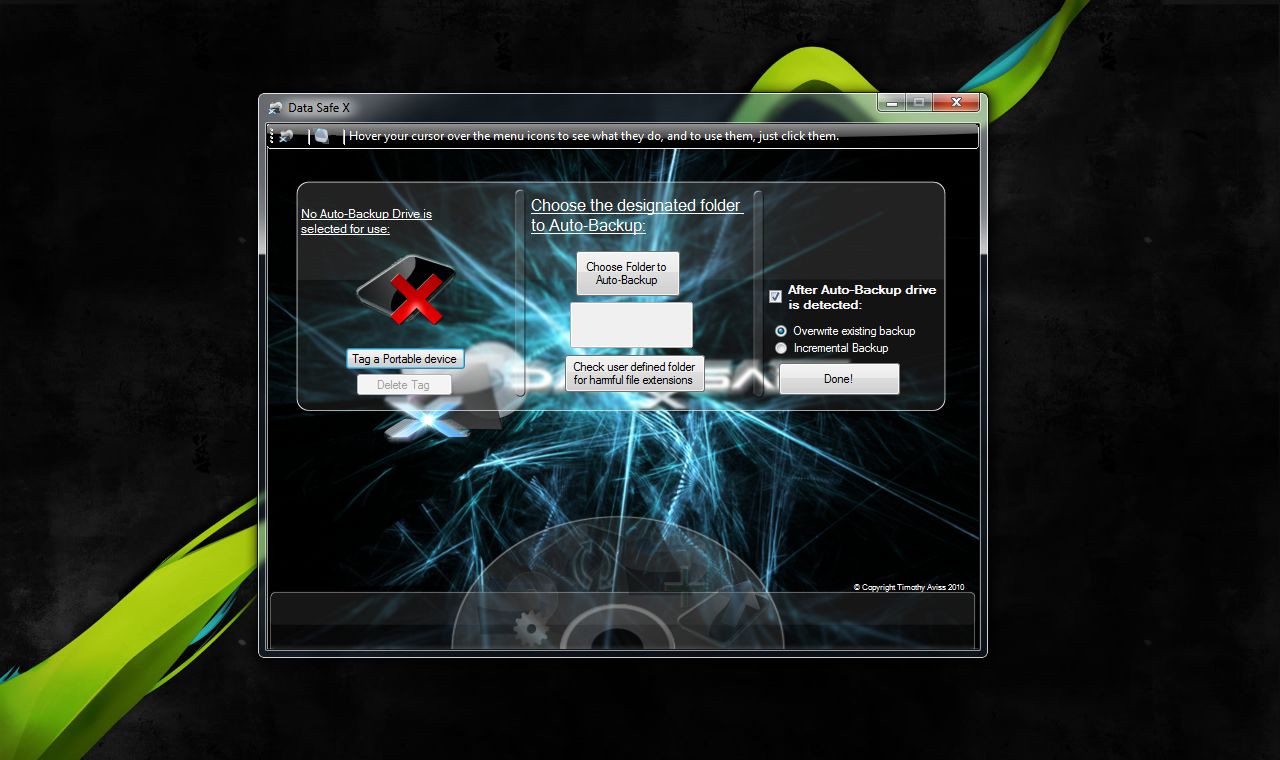This screenshot has height=760, width=1280.
Task: Close the Data Safe X window
Action: 957,102
